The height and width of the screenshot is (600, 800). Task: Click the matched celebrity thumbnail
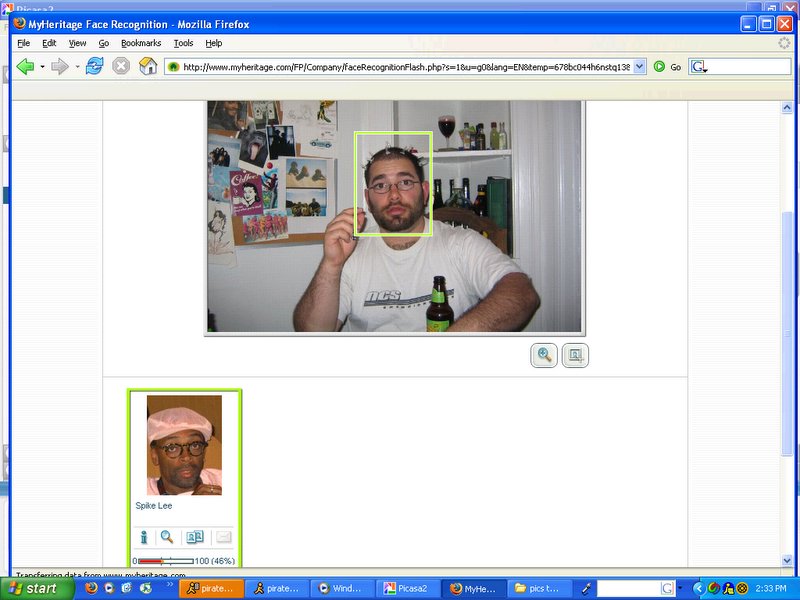(184, 445)
